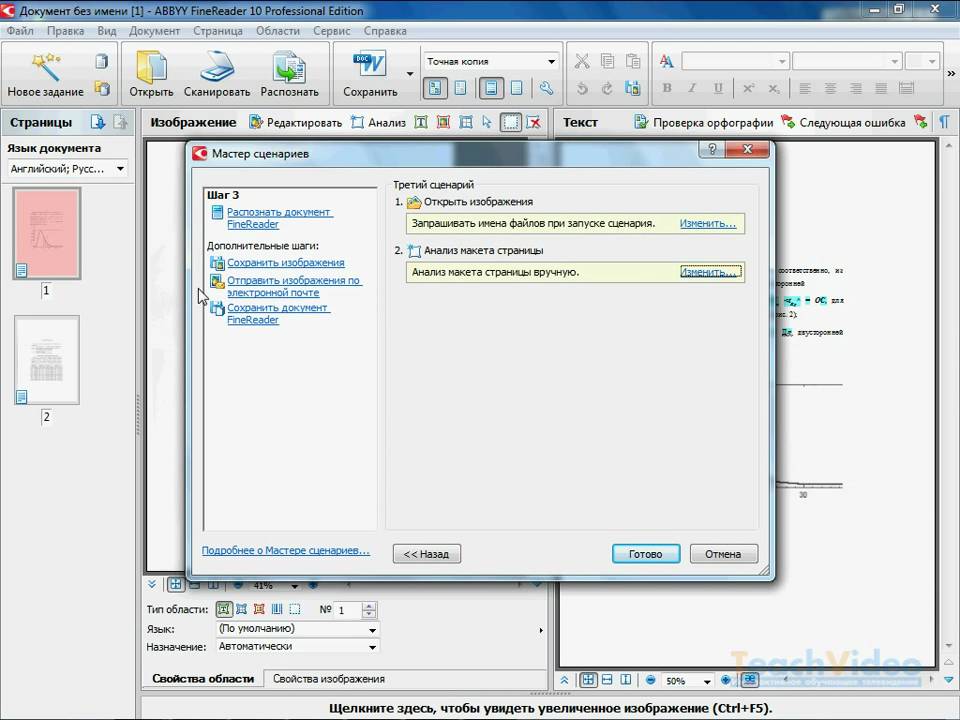Select the arrow pointer tool in Изображение bar
This screenshot has width=960, height=720.
[487, 122]
